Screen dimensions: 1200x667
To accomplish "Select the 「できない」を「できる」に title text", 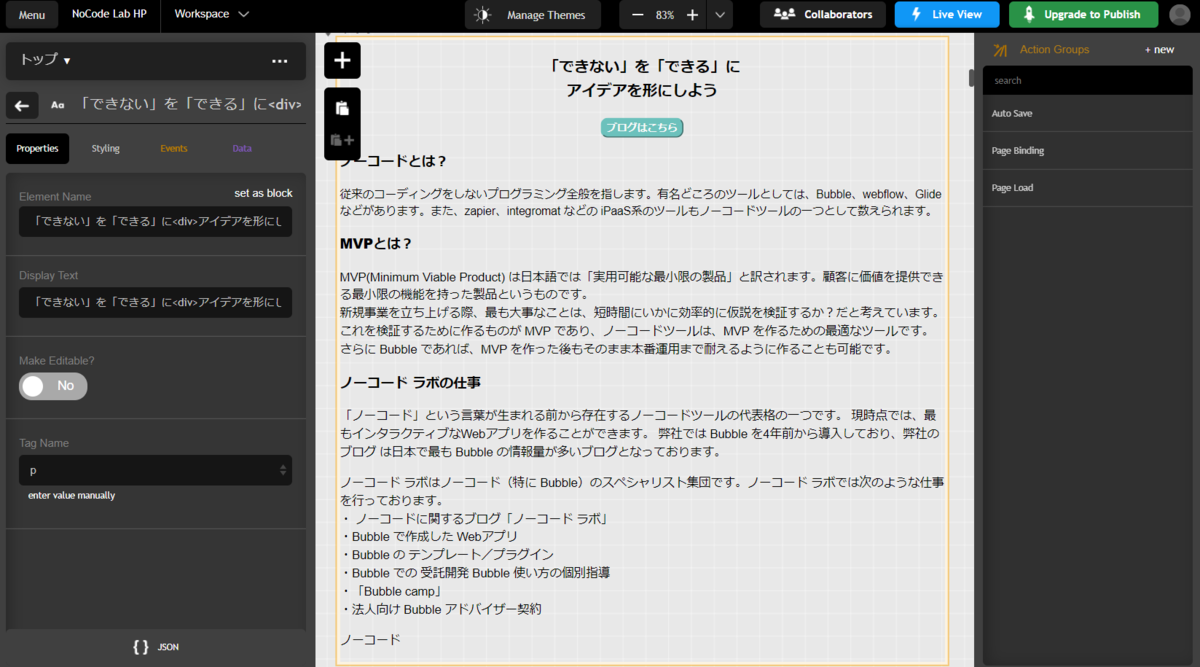I will coord(645,66).
